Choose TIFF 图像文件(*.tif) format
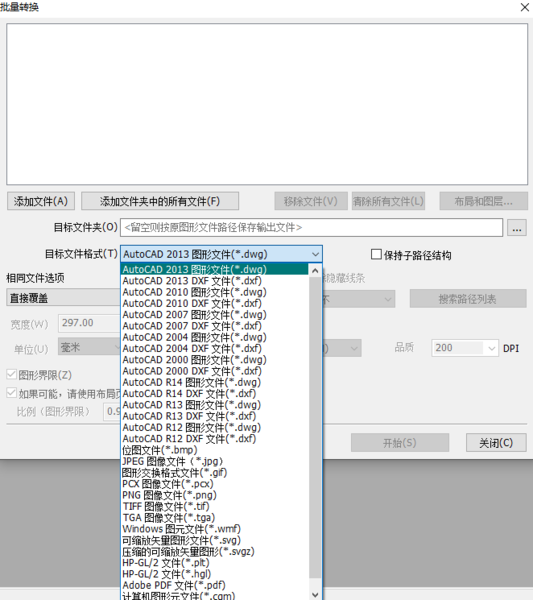533x600 pixels. pos(215,506)
